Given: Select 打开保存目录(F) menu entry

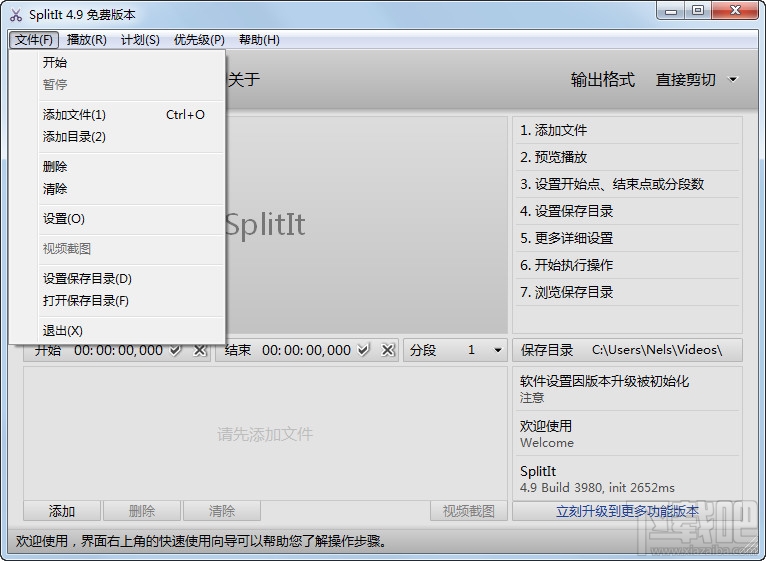Looking at the screenshot, I should 131,301.
